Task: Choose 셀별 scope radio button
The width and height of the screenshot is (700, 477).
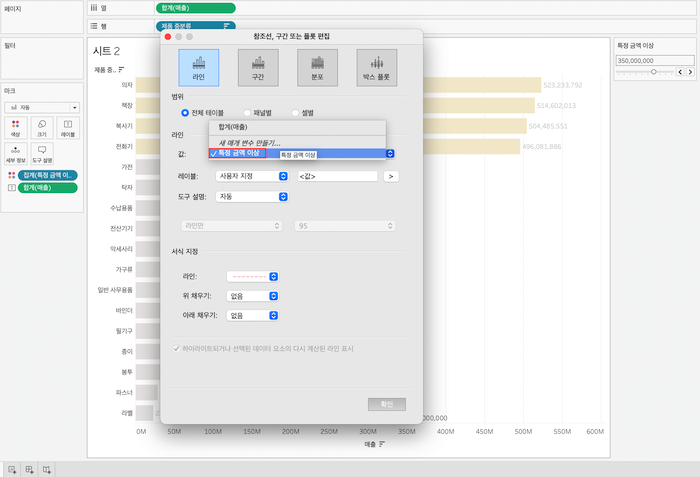Action: coord(295,113)
